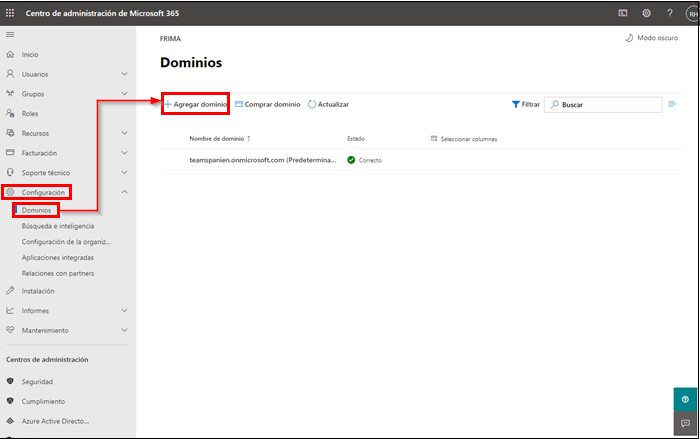This screenshot has width=700, height=439.
Task: Click the Facturación card icon
Action: [10, 152]
